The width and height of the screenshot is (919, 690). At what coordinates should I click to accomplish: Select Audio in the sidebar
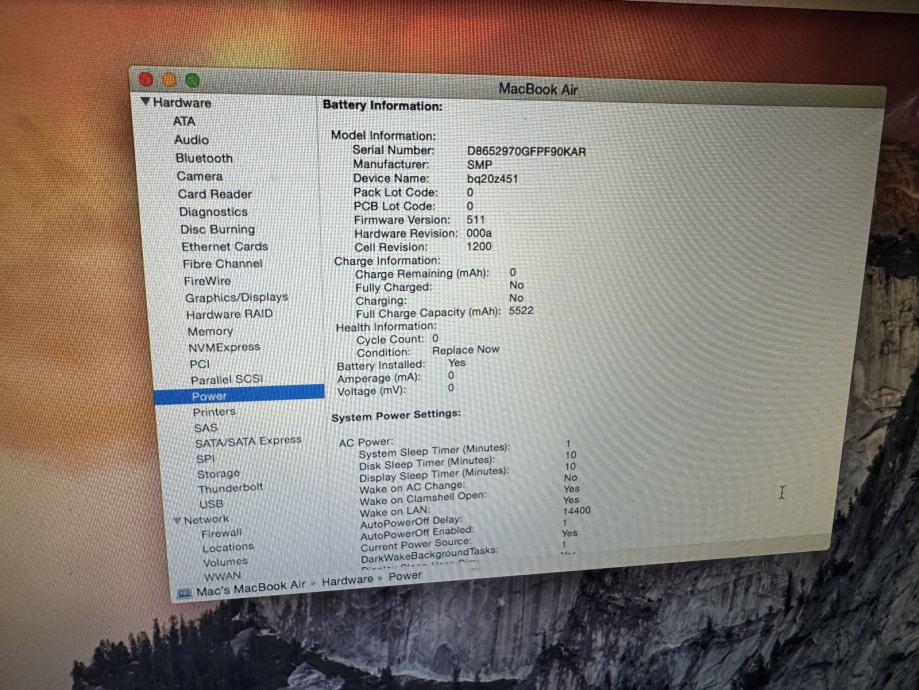pos(192,140)
